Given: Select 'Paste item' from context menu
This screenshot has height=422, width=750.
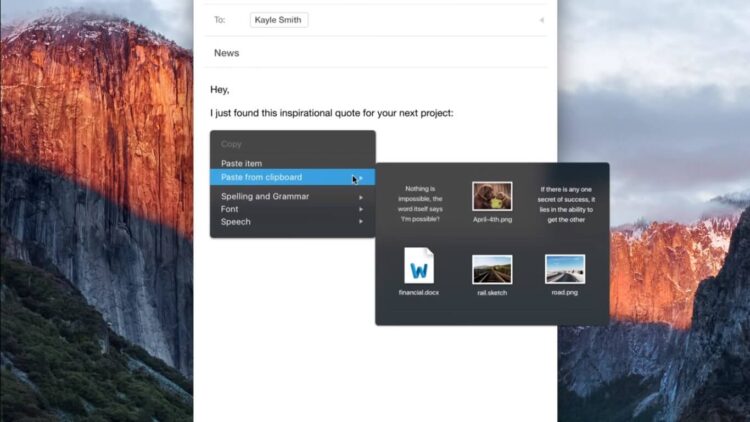Looking at the screenshot, I should pos(241,163).
